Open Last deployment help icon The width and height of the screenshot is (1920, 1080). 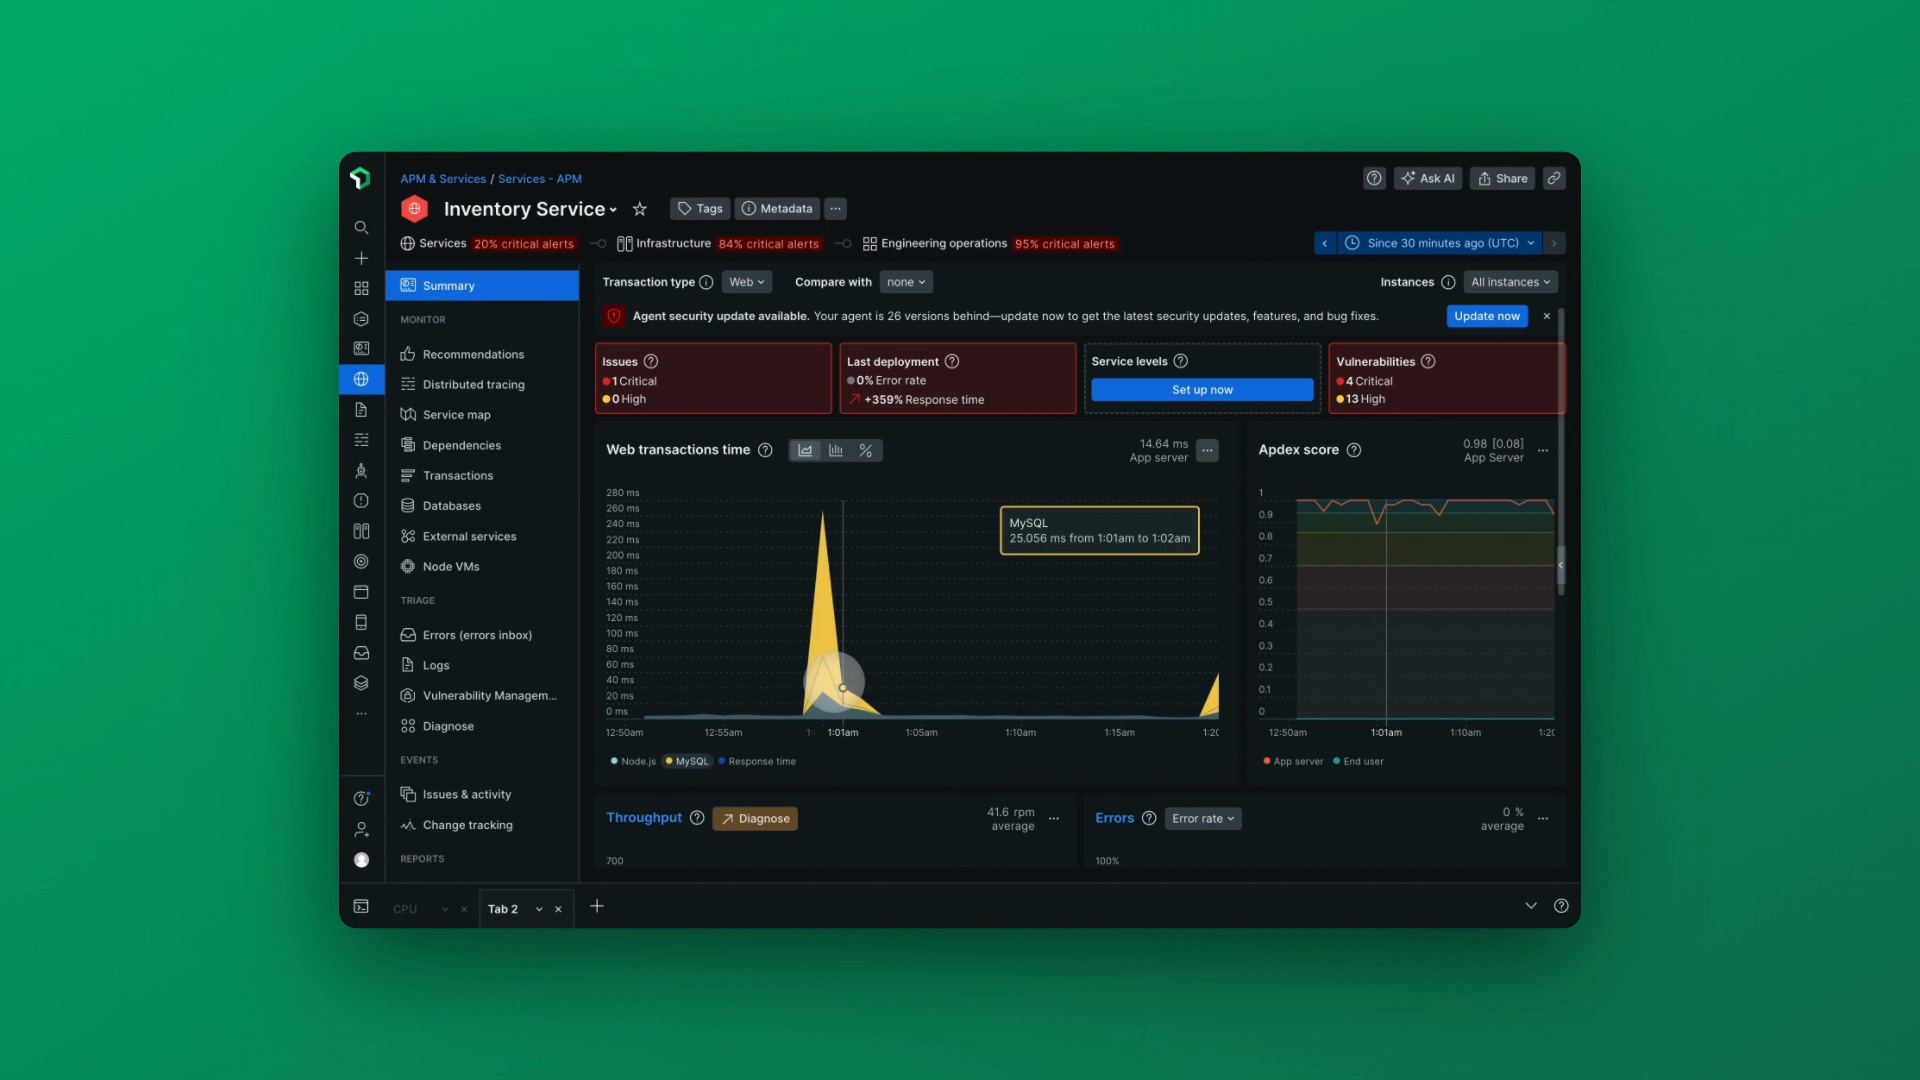(952, 361)
